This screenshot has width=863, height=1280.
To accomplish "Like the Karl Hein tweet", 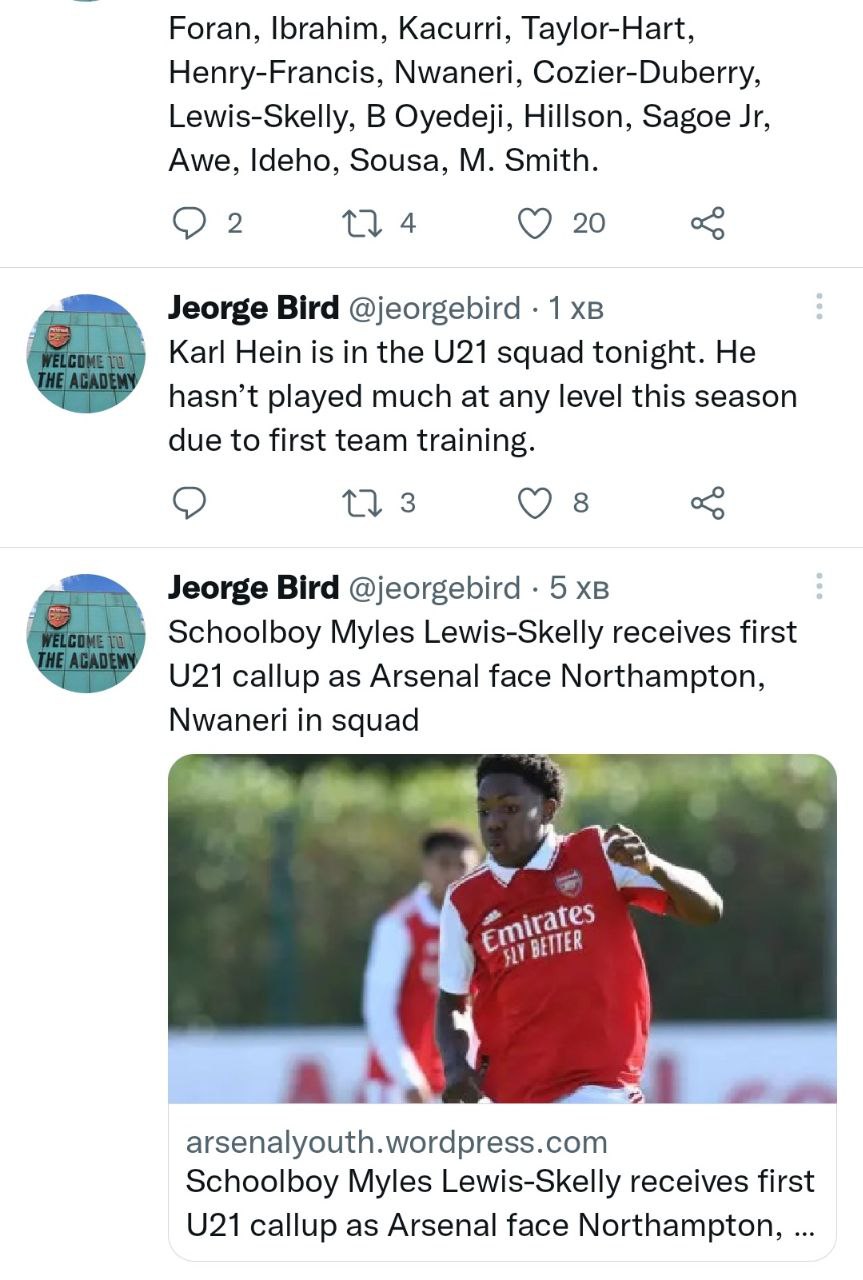I will 536,503.
